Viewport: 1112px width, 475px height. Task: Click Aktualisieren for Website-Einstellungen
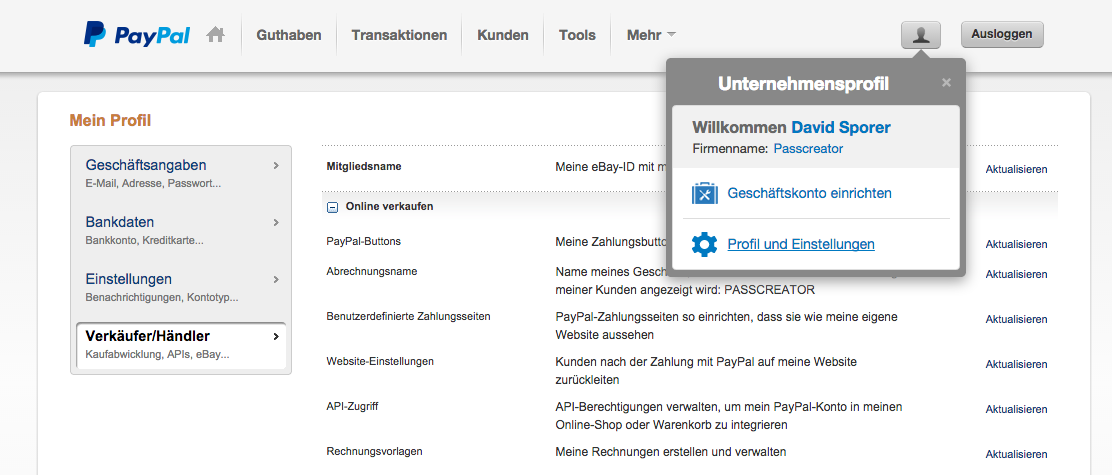pos(1016,364)
